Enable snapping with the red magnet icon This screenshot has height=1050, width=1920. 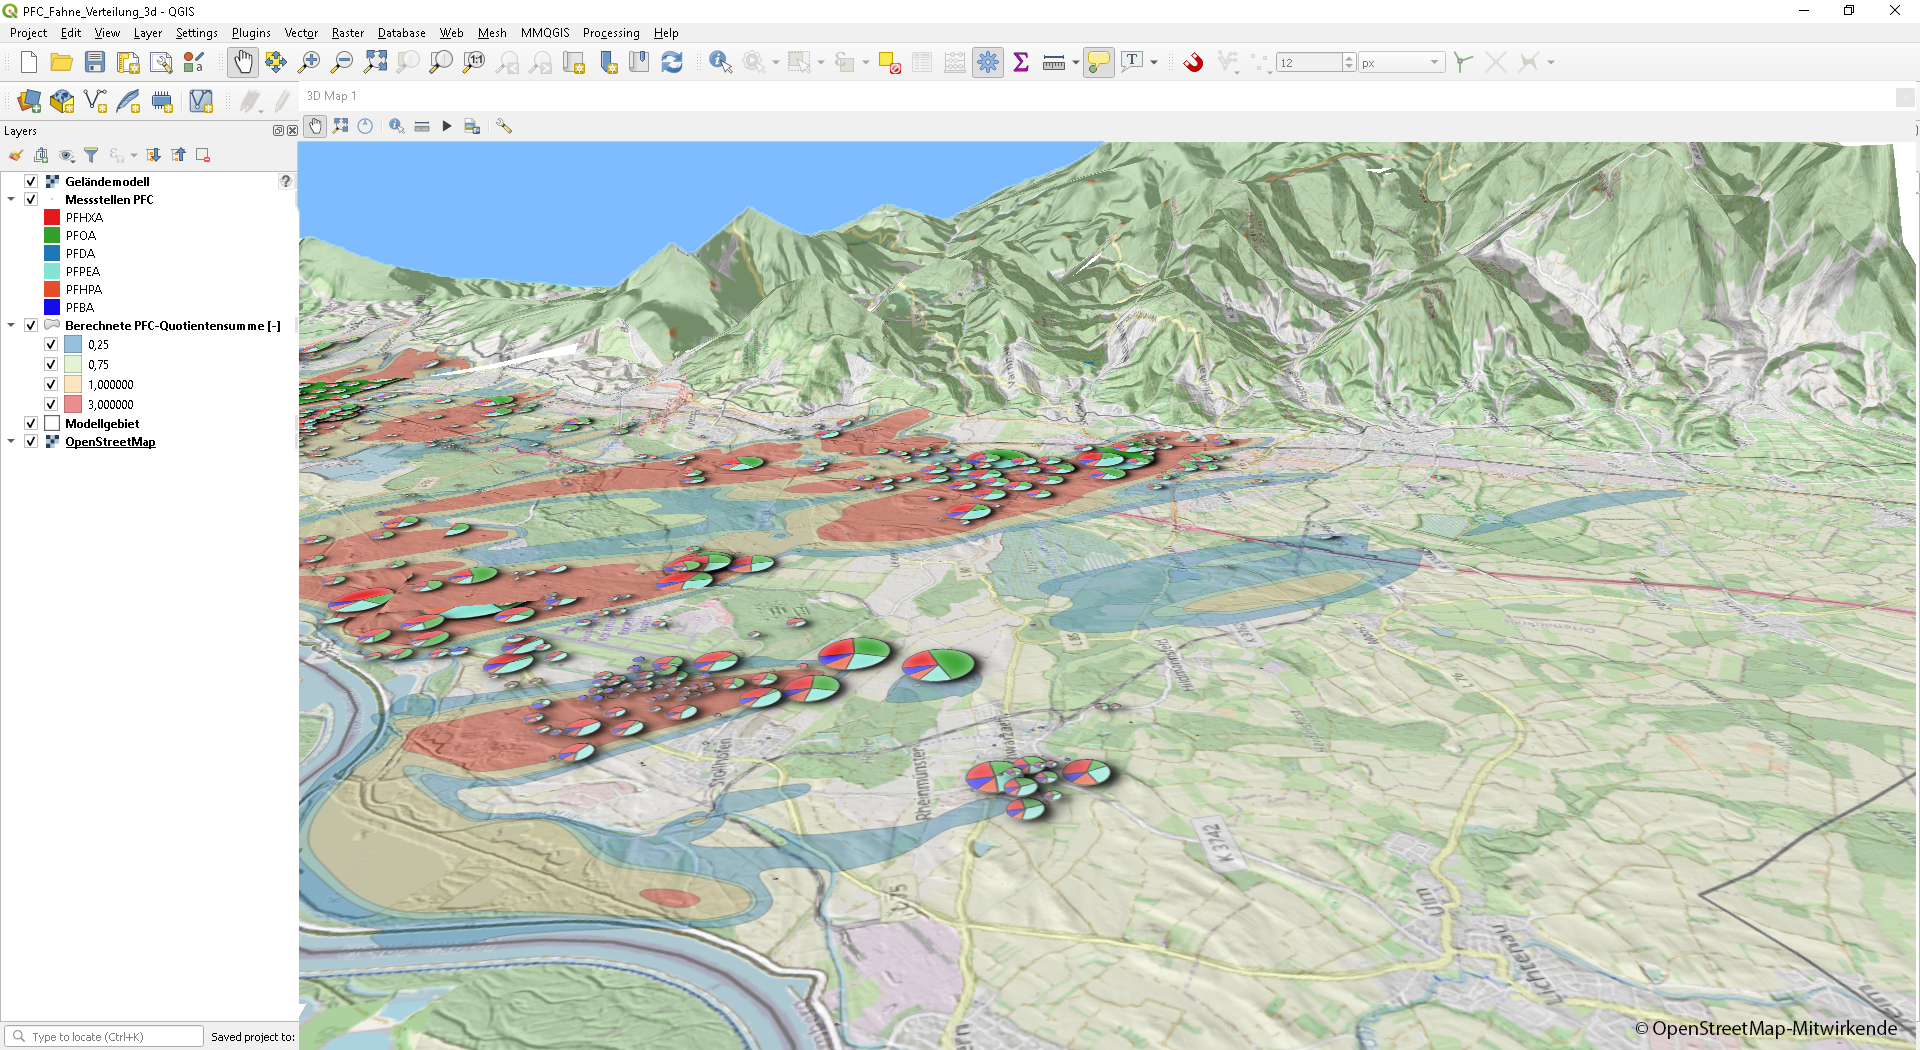click(x=1193, y=62)
